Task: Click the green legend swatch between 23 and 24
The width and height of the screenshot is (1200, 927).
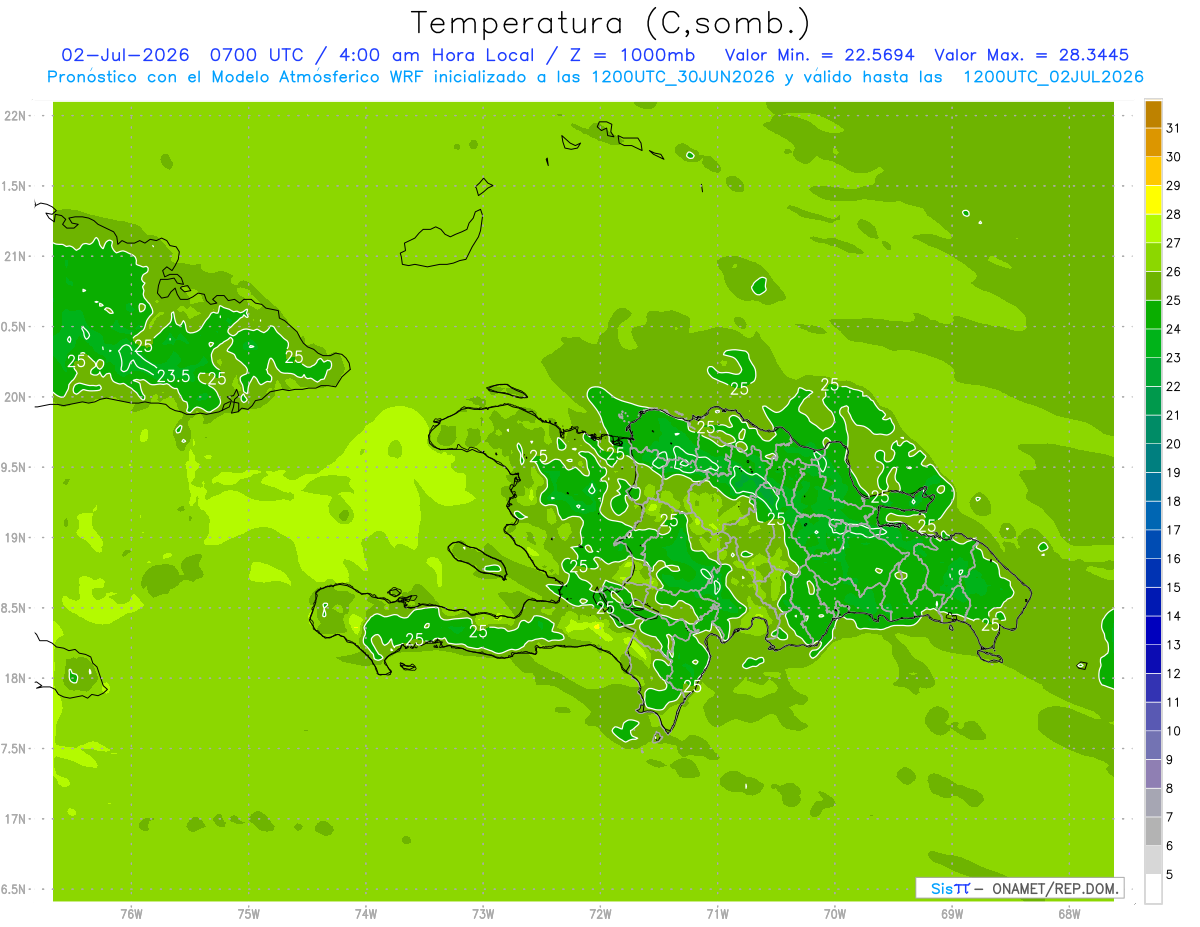Action: (x=1154, y=344)
